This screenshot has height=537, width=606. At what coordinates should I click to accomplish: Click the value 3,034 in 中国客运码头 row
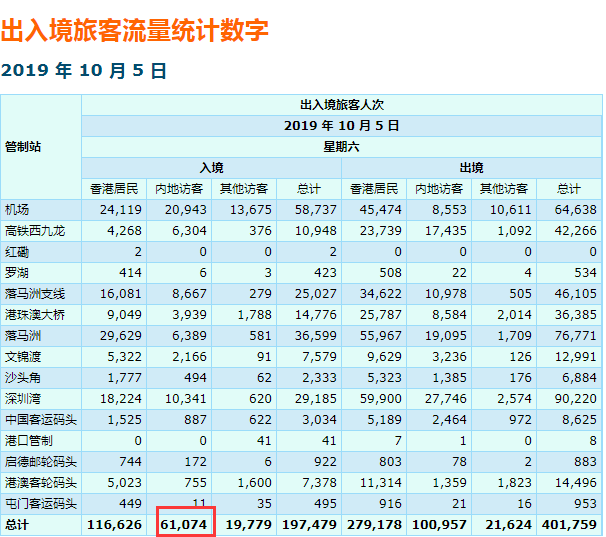pyautogui.click(x=319, y=420)
